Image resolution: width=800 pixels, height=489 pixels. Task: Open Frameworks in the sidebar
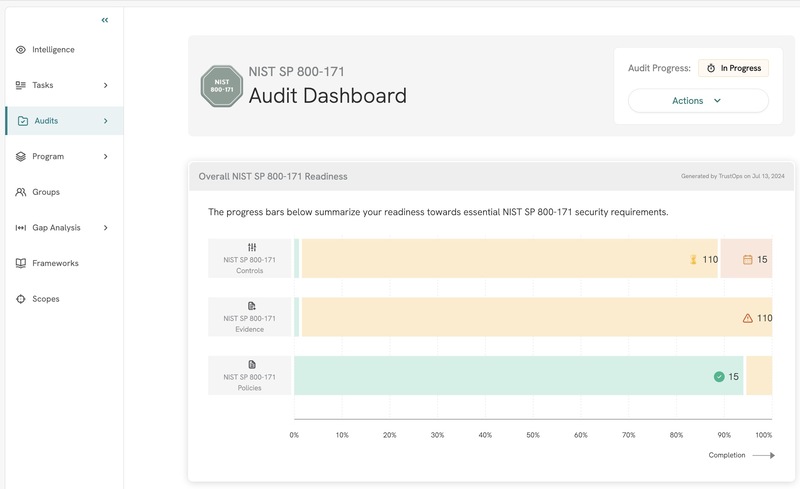click(64, 263)
